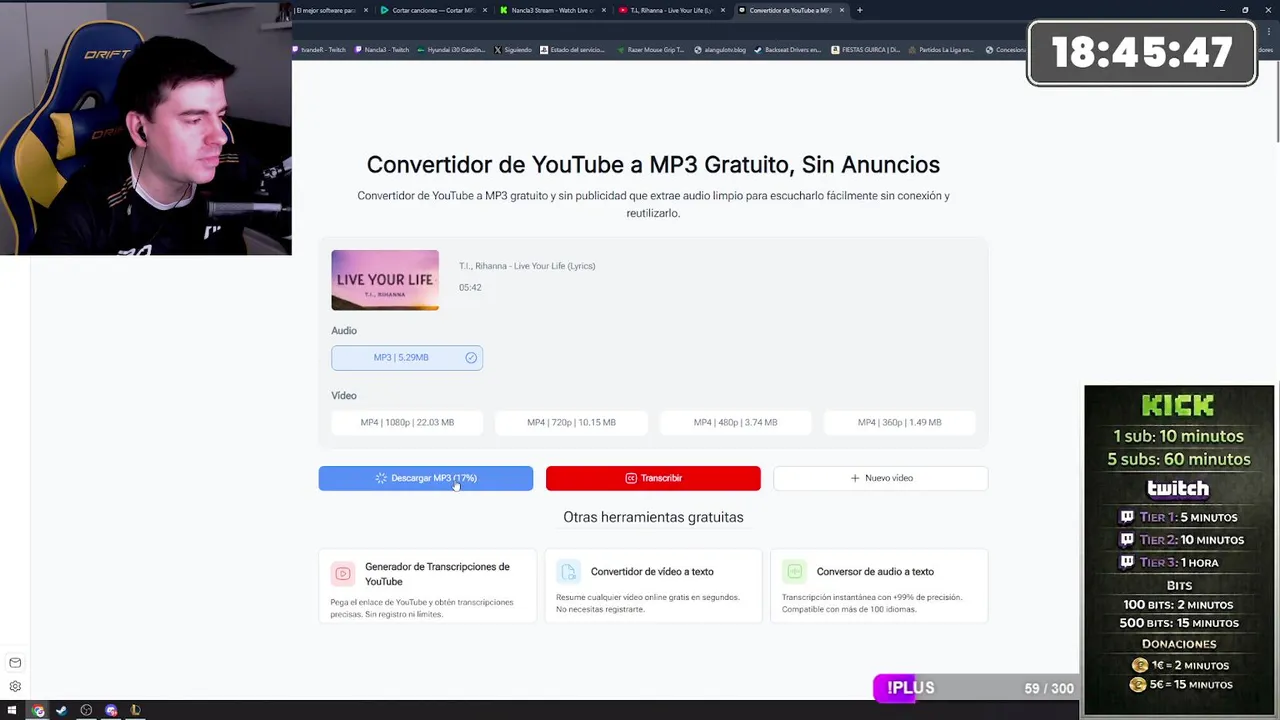This screenshot has width=1280, height=720.
Task: Switch to Nancla3 Stream Kick tab
Action: pos(551,10)
